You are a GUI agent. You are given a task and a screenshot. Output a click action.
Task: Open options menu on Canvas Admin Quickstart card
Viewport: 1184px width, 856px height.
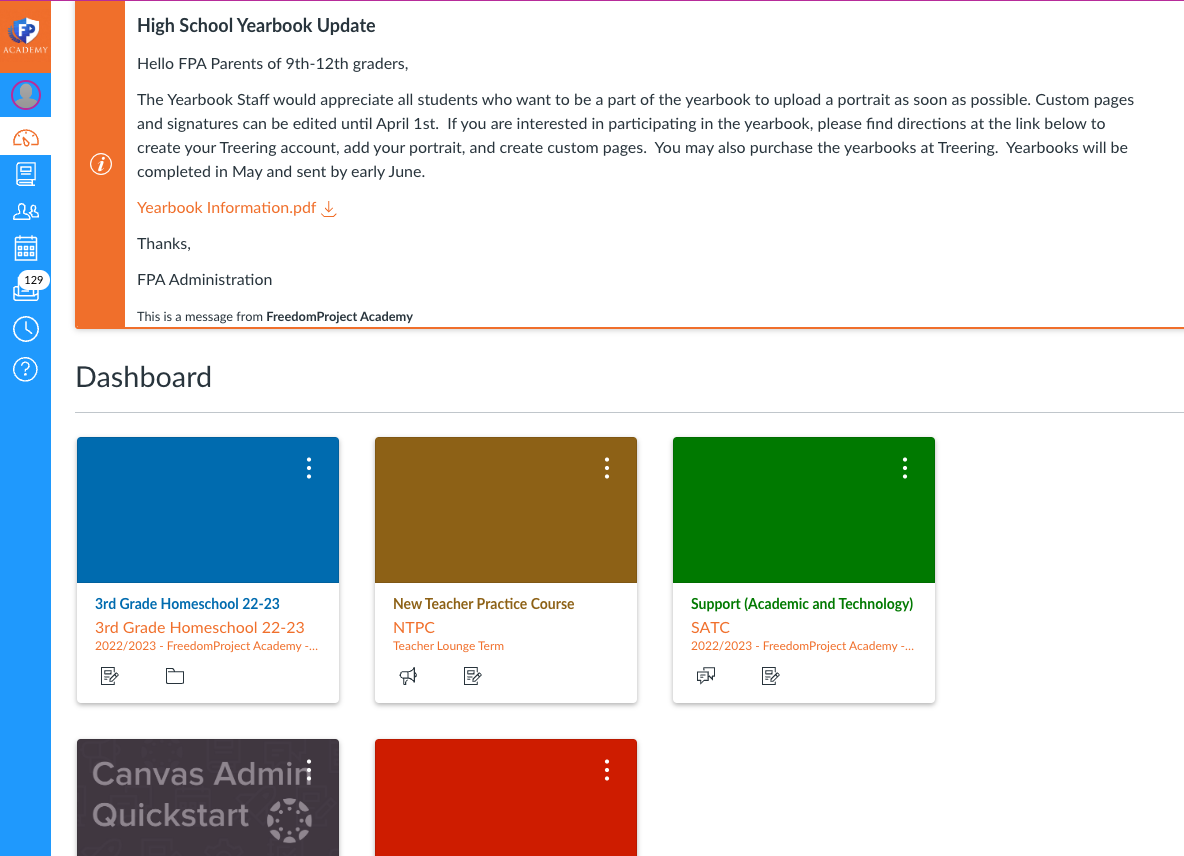click(309, 770)
